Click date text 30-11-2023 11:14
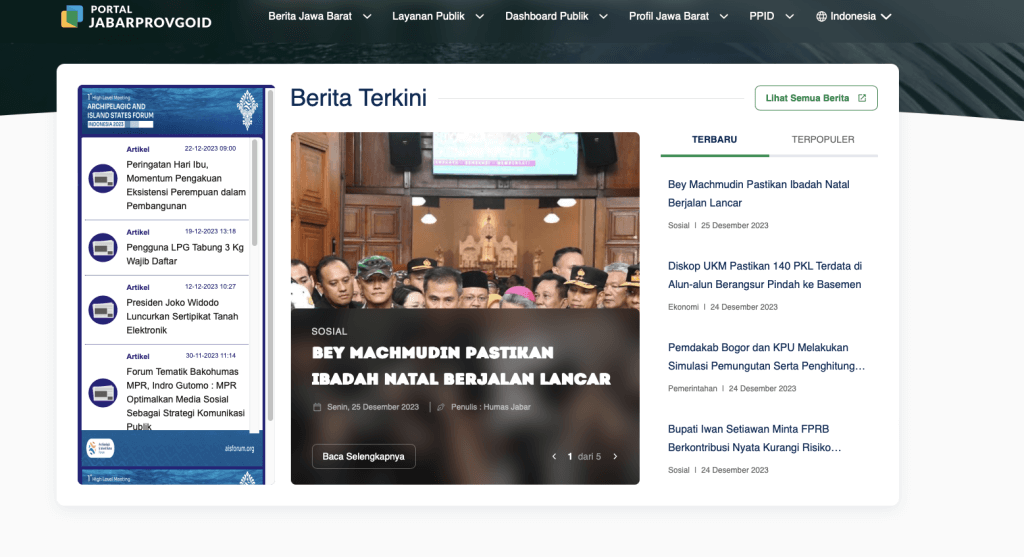This screenshot has height=557, width=1024. click(210, 356)
